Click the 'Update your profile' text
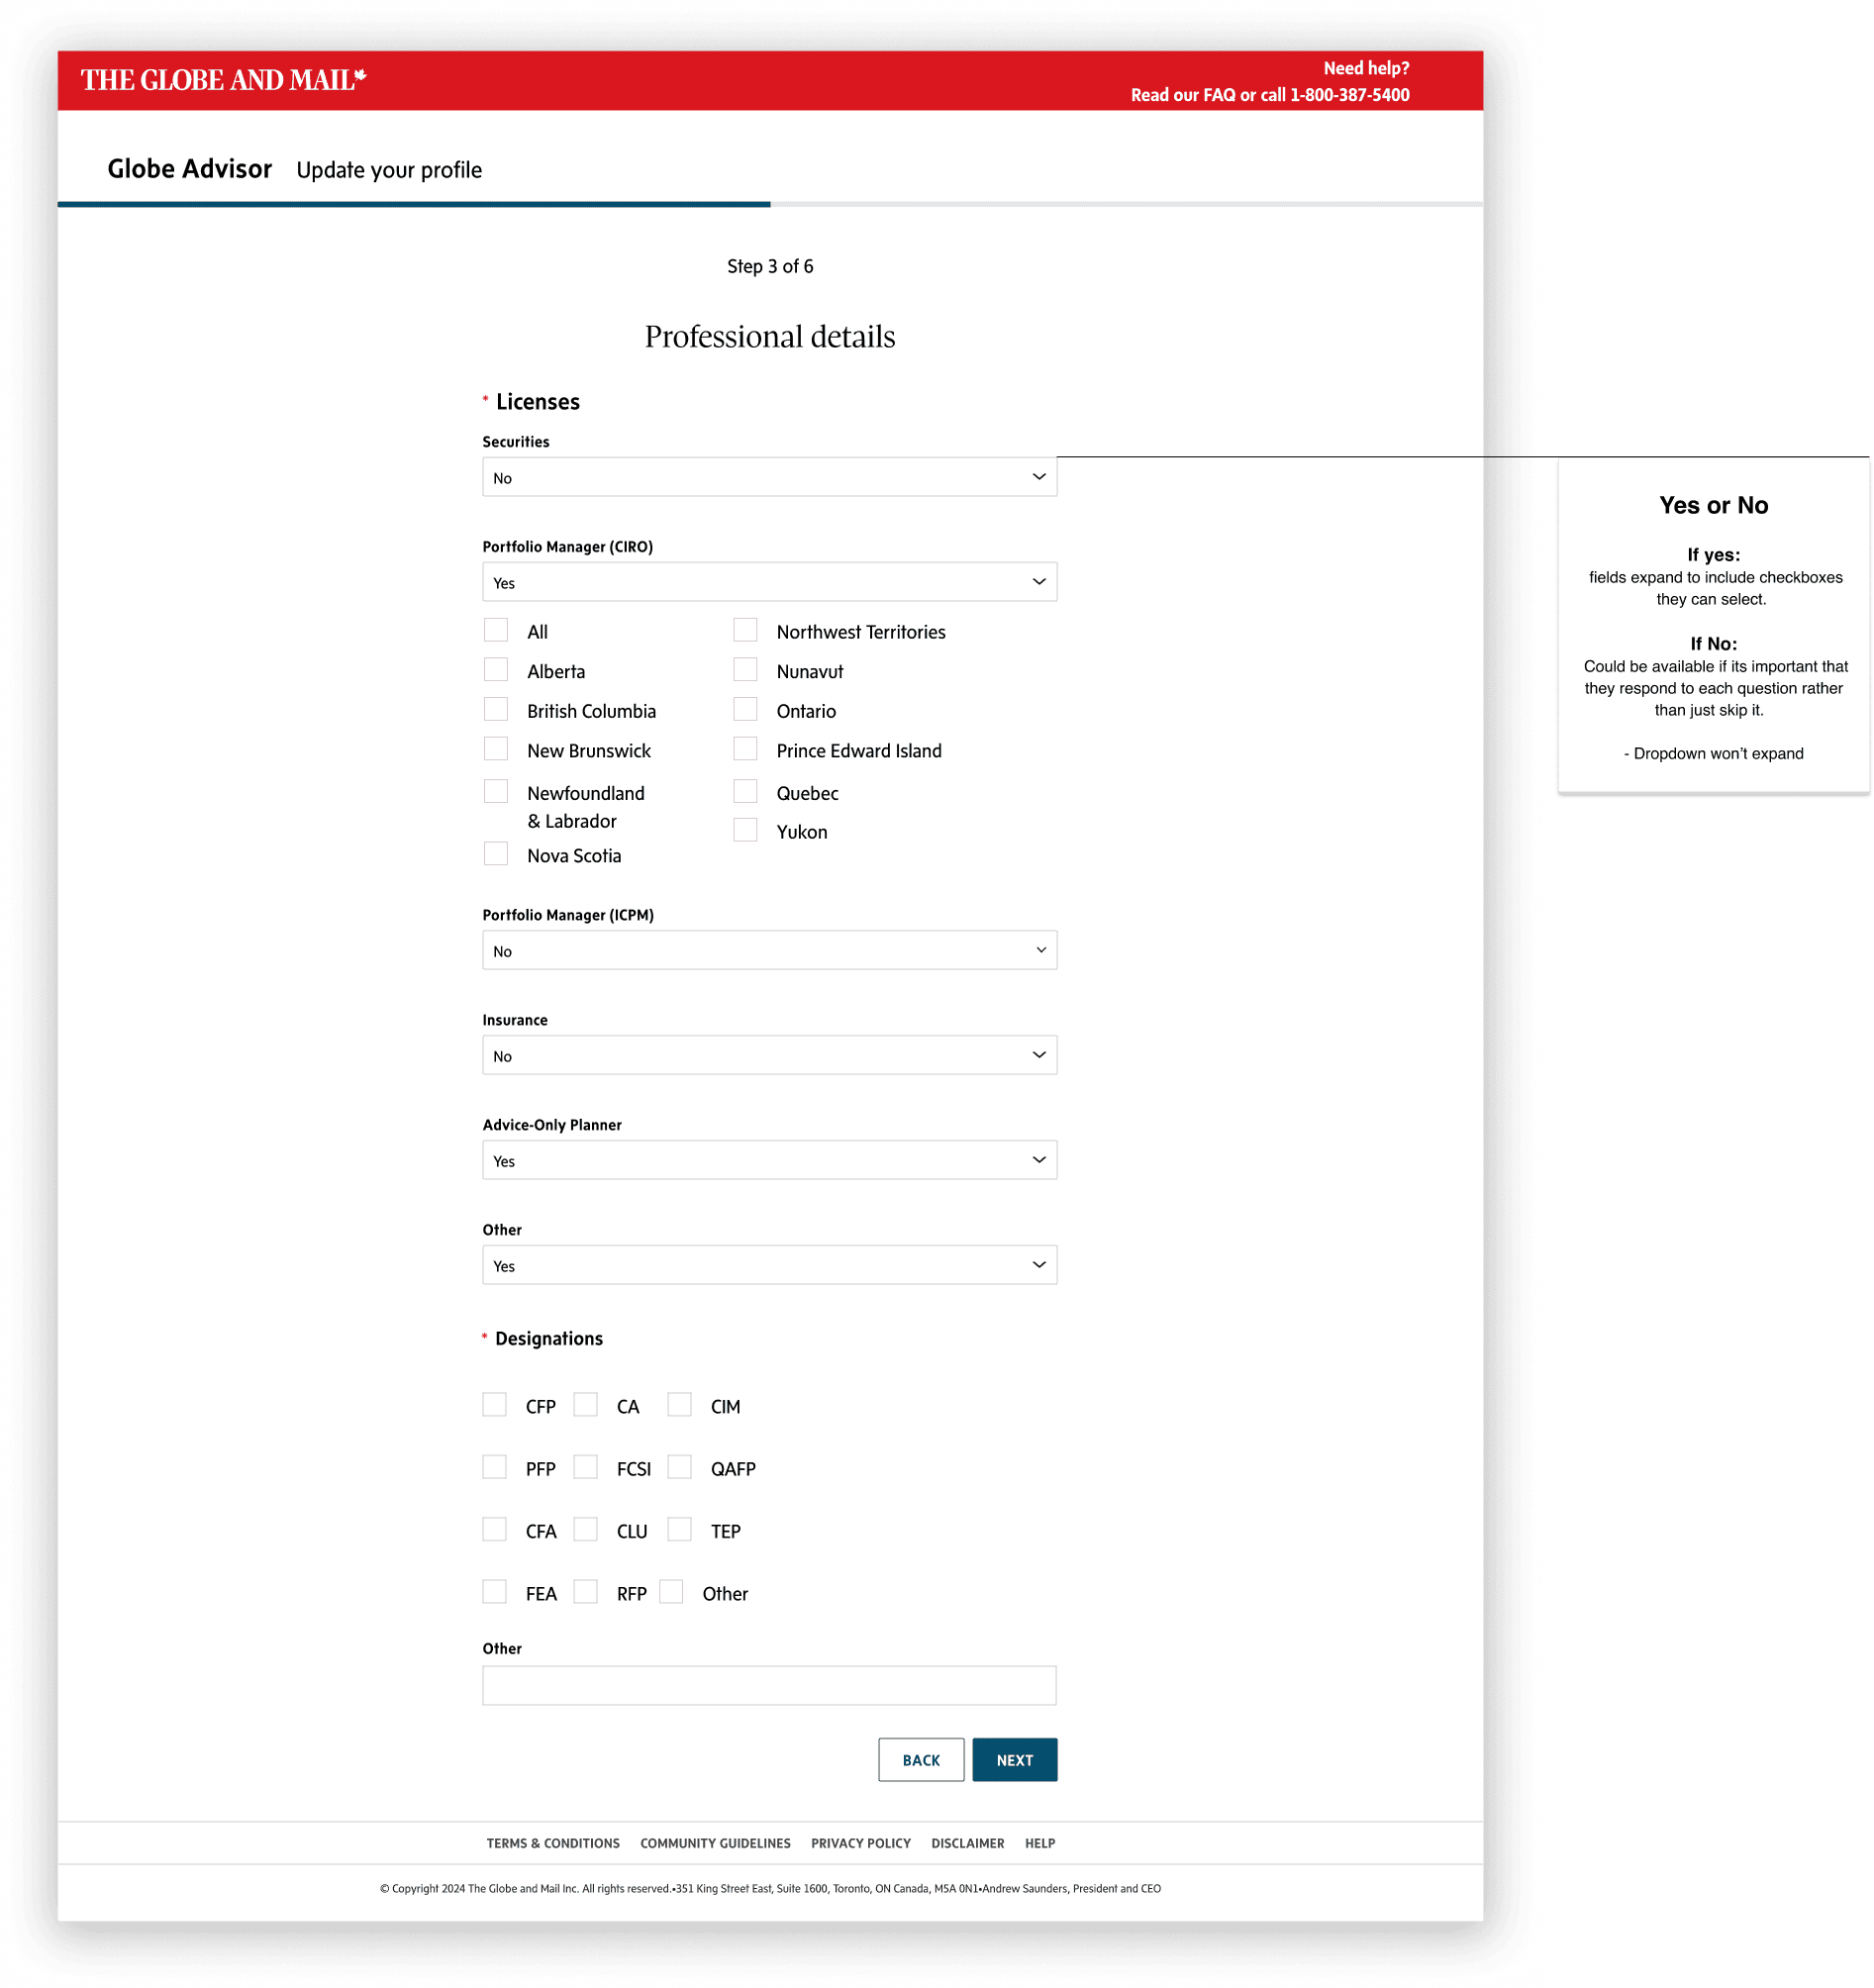Image resolution: width=1874 pixels, height=1988 pixels. coord(388,170)
